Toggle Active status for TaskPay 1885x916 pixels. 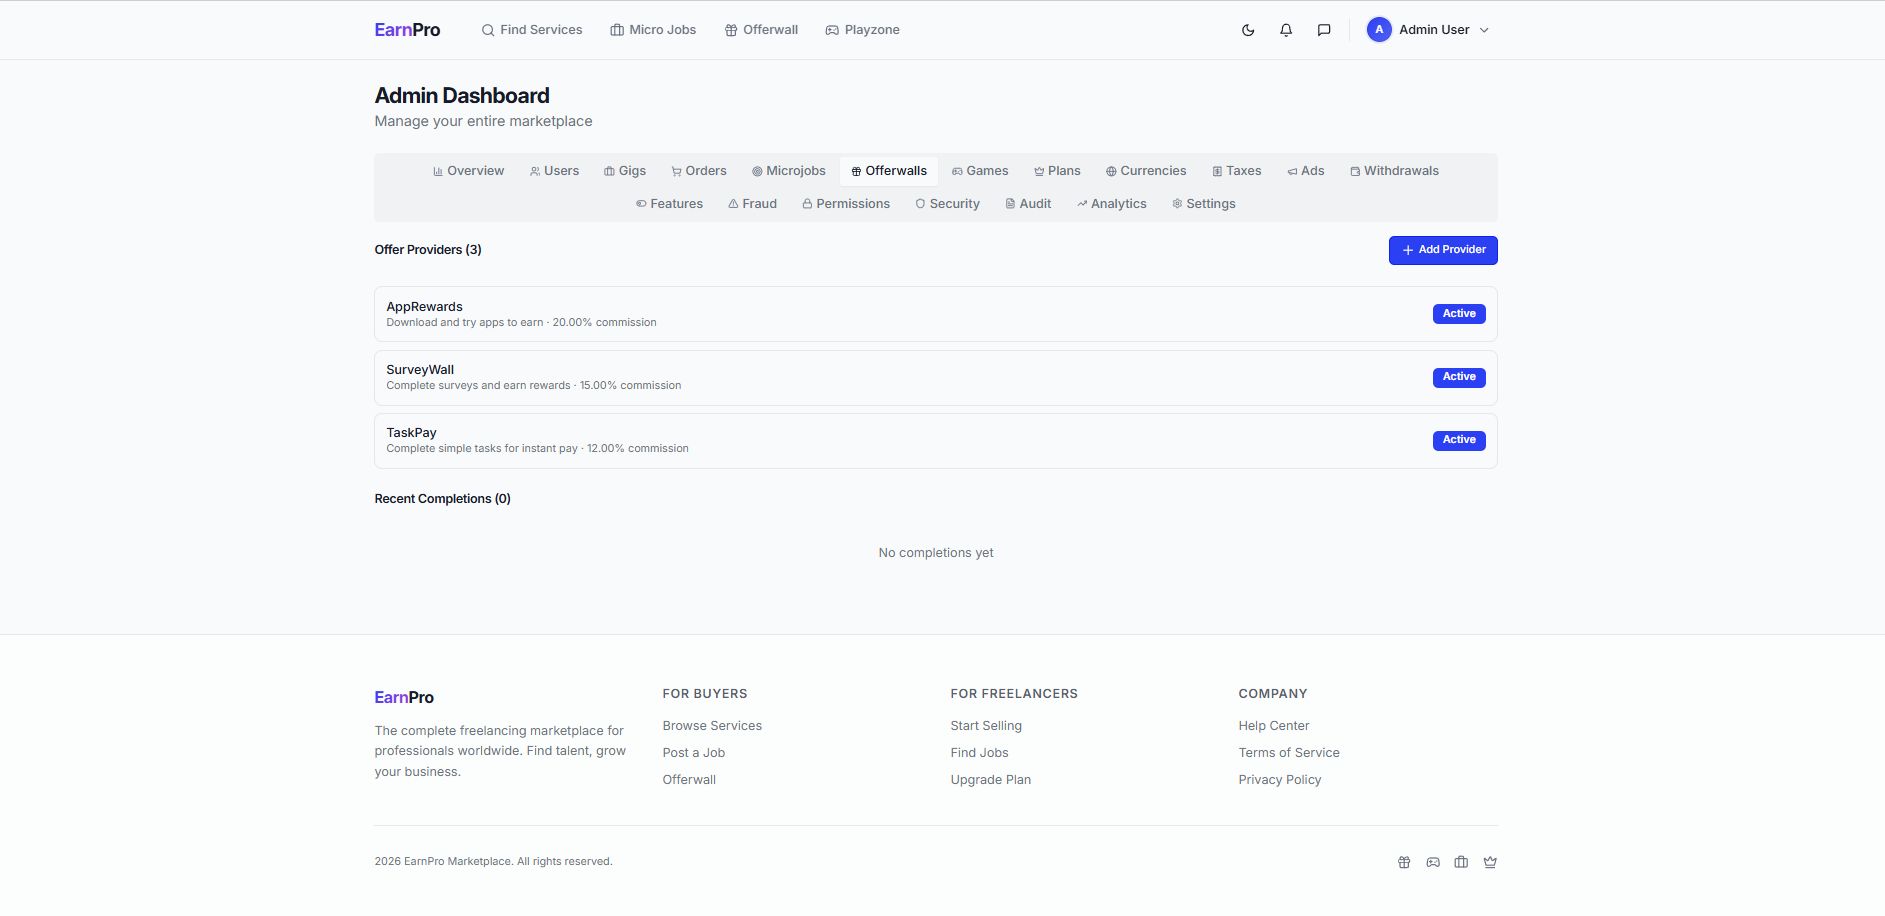pyautogui.click(x=1459, y=440)
